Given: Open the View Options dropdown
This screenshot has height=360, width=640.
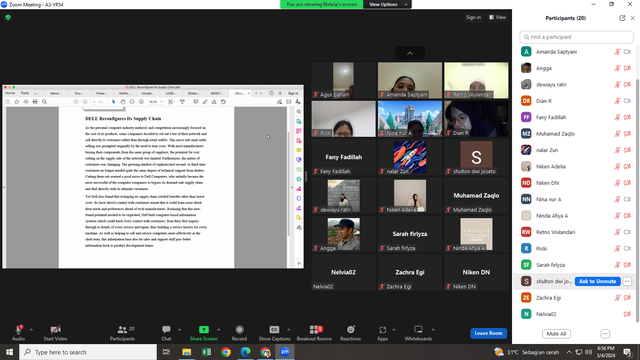Looking at the screenshot, I should [387, 4].
